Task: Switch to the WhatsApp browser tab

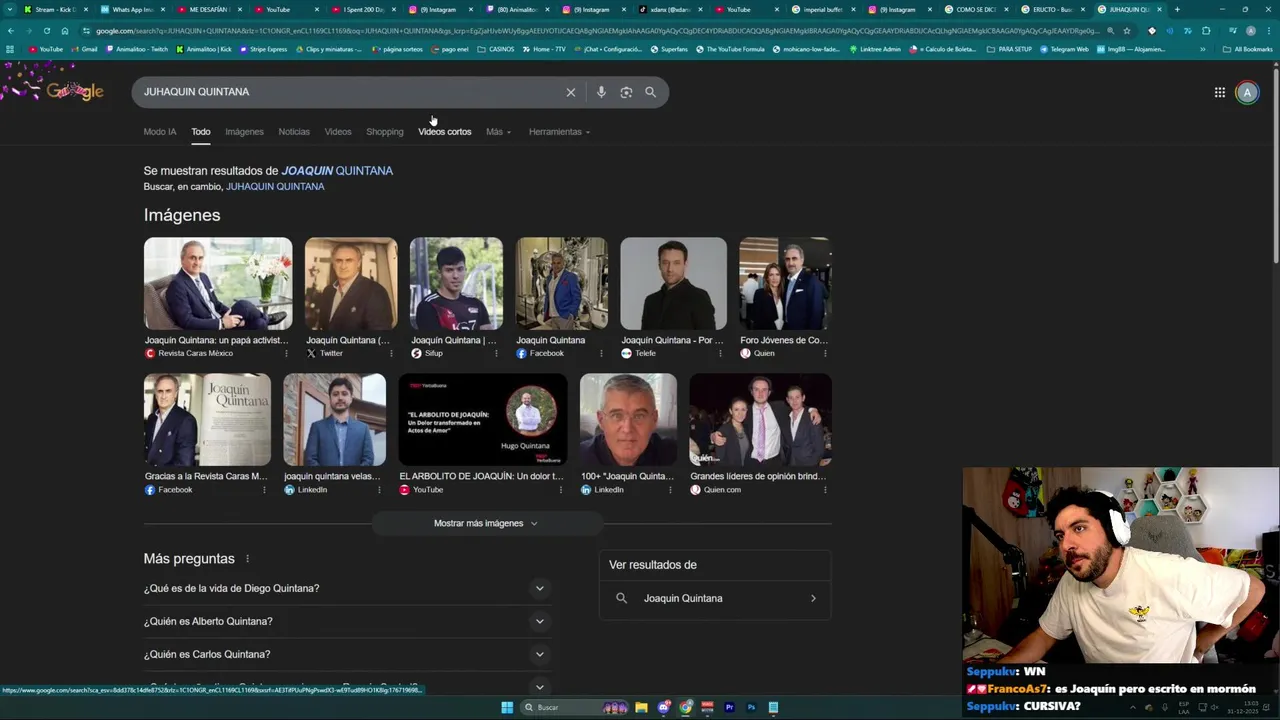Action: click(133, 9)
